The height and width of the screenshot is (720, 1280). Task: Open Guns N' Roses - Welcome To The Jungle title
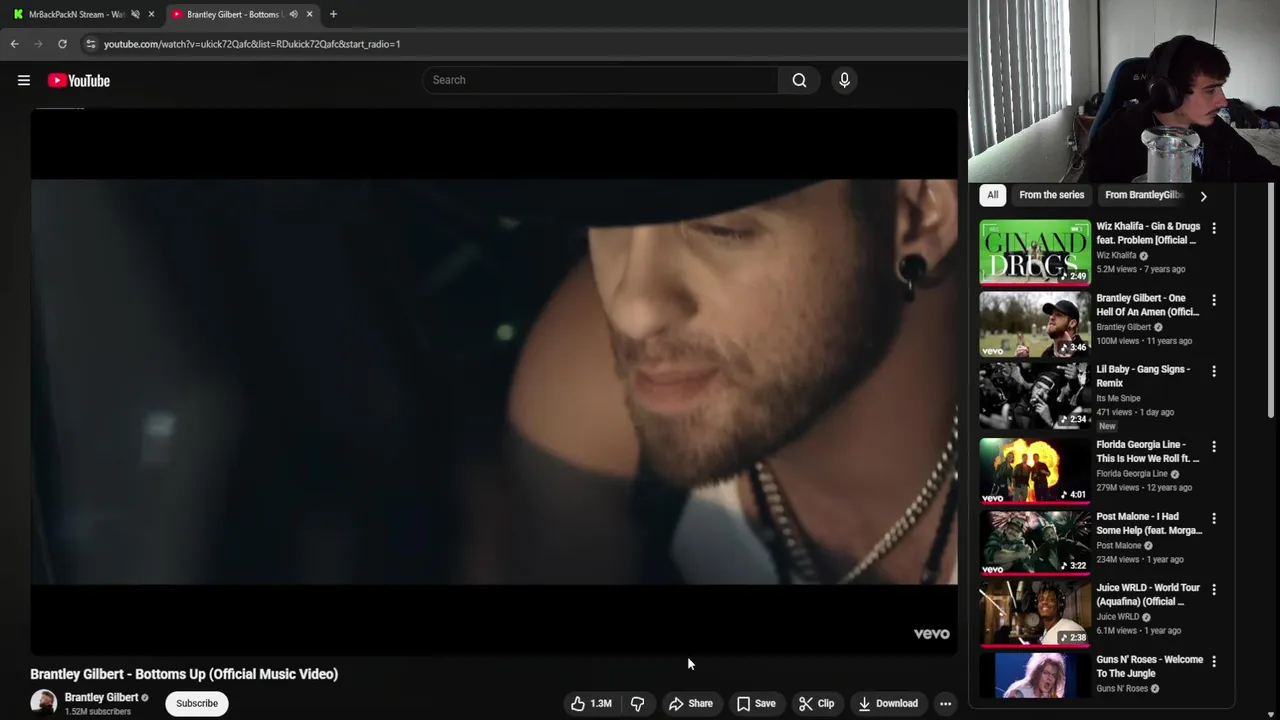click(1149, 666)
